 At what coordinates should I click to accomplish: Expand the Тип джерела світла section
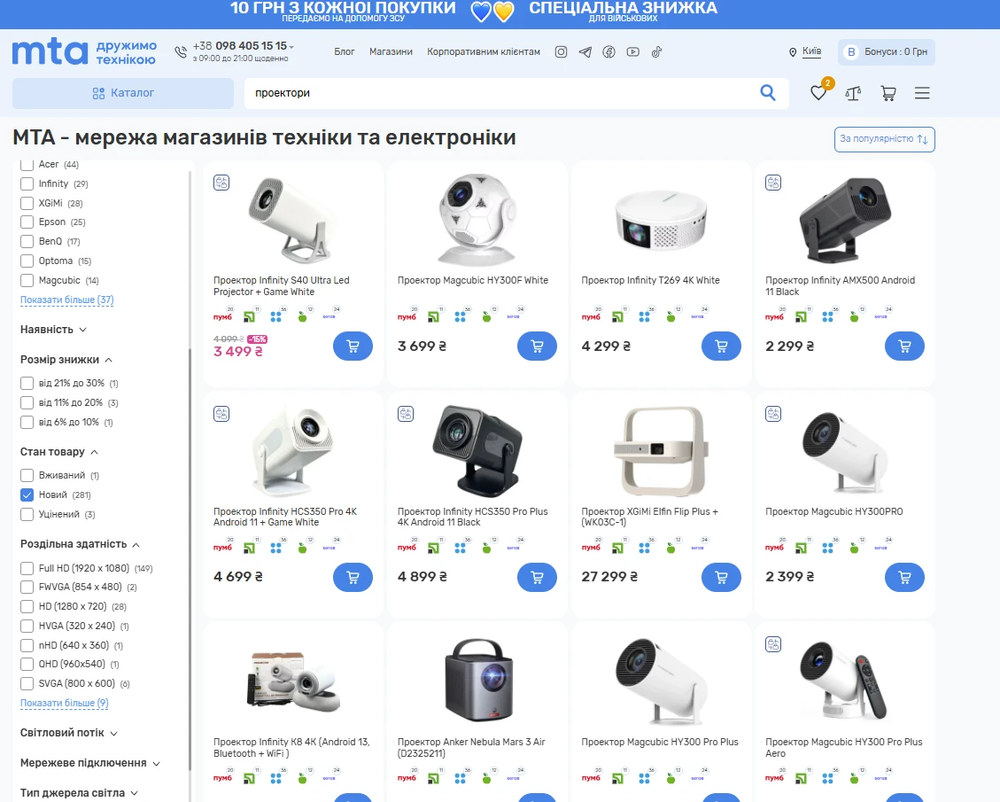pyautogui.click(x=79, y=793)
